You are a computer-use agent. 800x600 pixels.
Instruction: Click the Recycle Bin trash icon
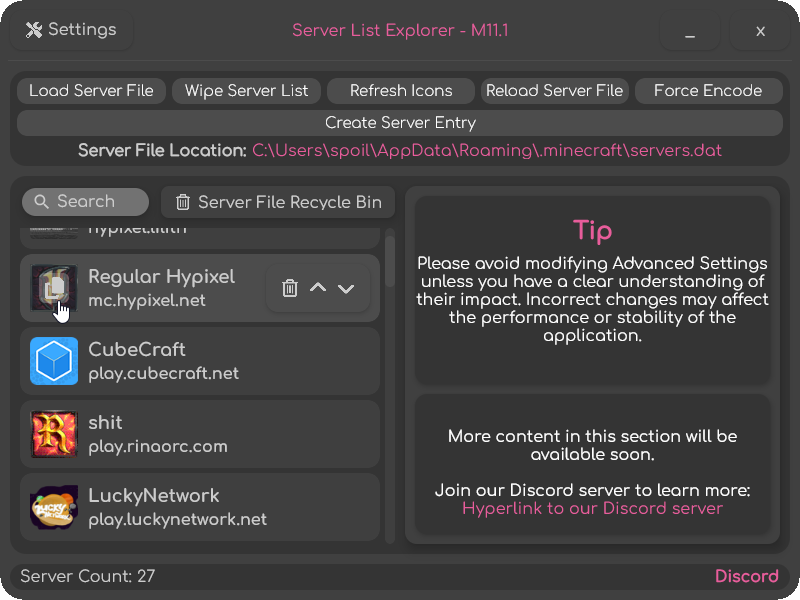coord(183,202)
